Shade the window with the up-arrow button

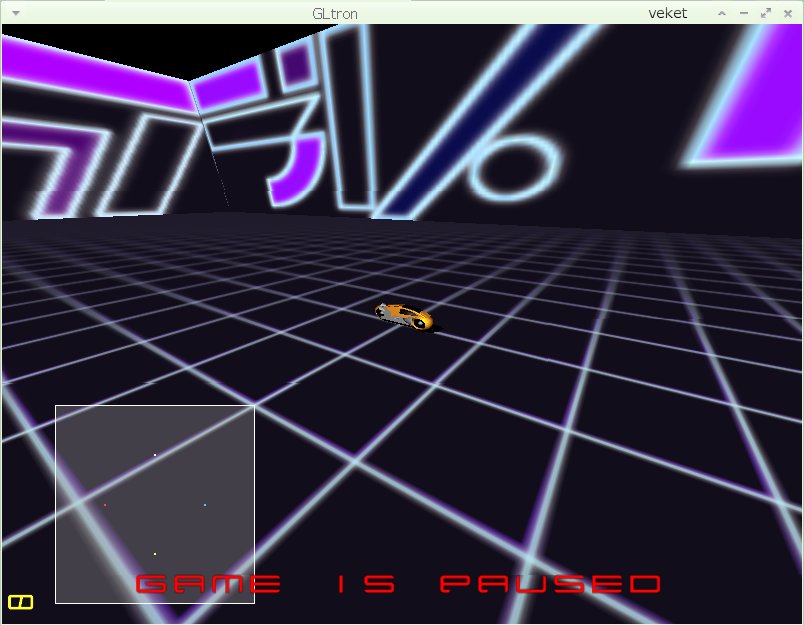(722, 13)
